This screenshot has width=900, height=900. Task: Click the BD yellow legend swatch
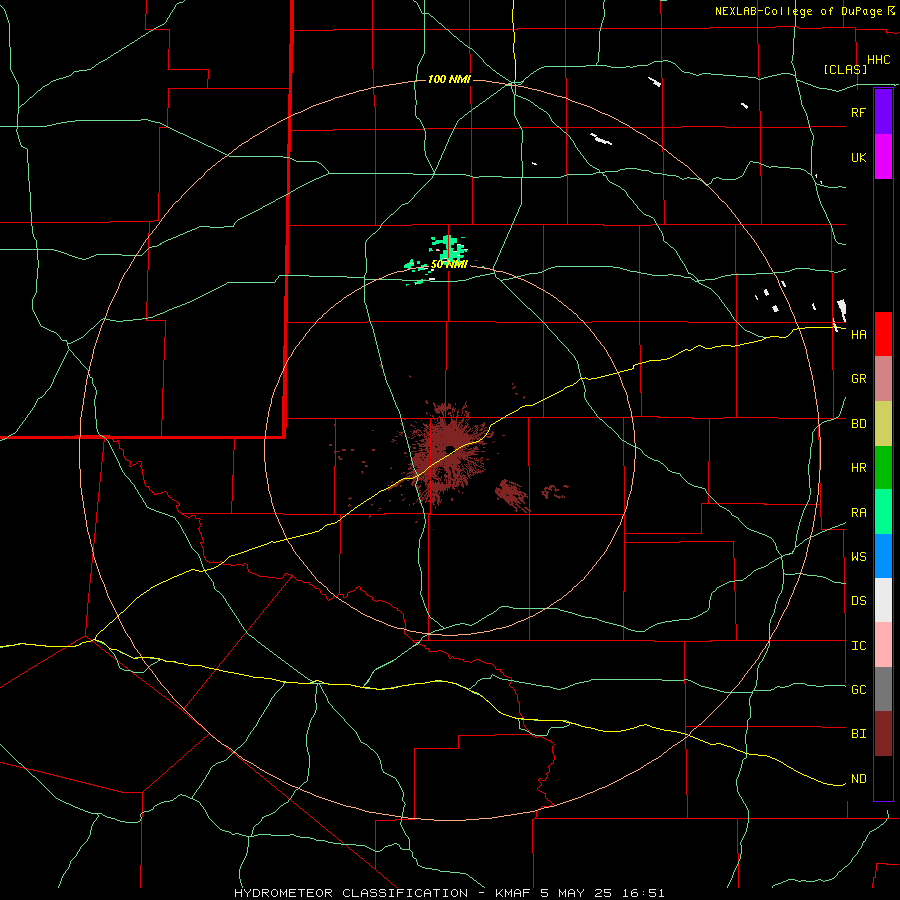pyautogui.click(x=883, y=424)
